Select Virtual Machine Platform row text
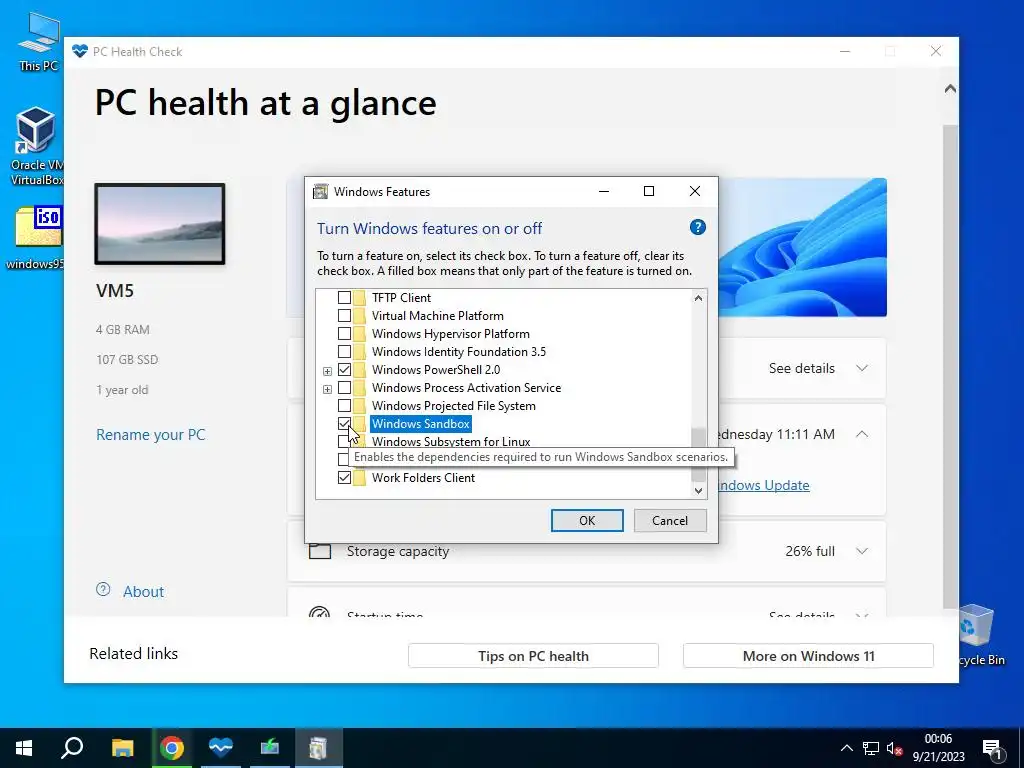The image size is (1024, 768). click(x=438, y=315)
